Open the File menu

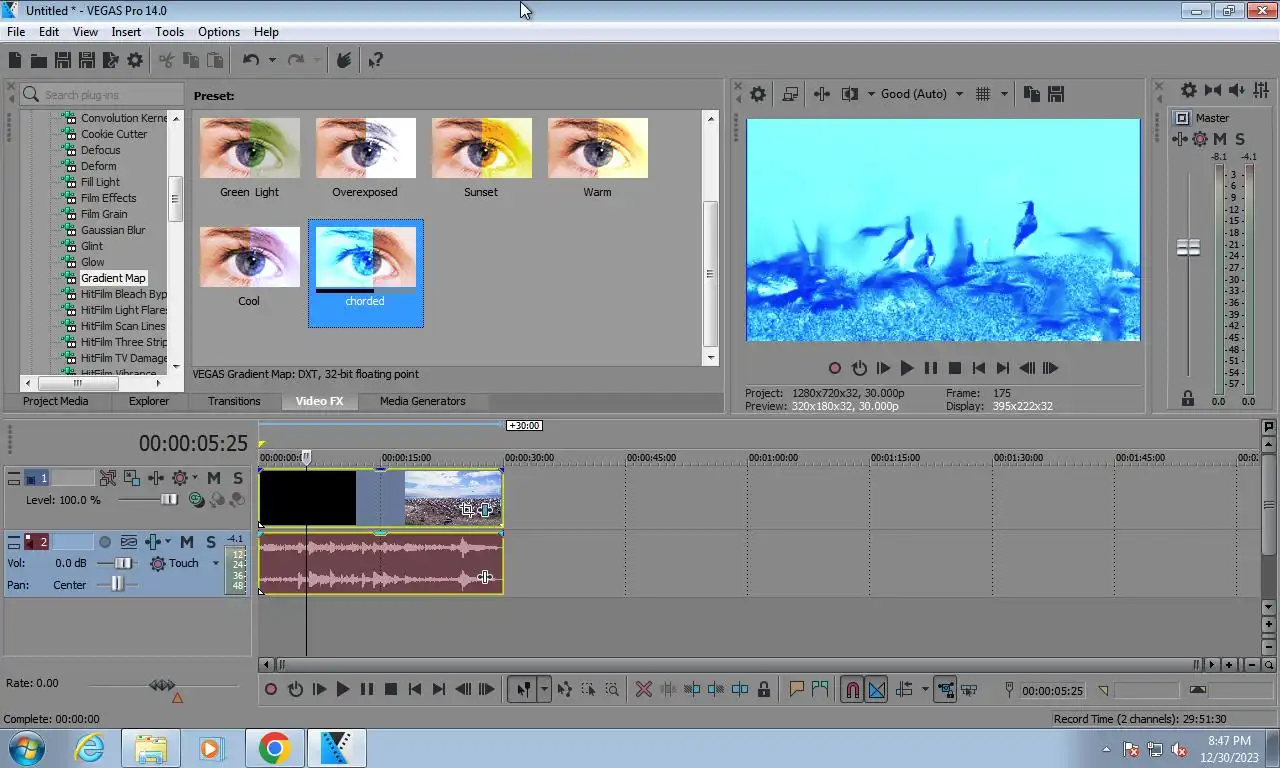point(16,32)
